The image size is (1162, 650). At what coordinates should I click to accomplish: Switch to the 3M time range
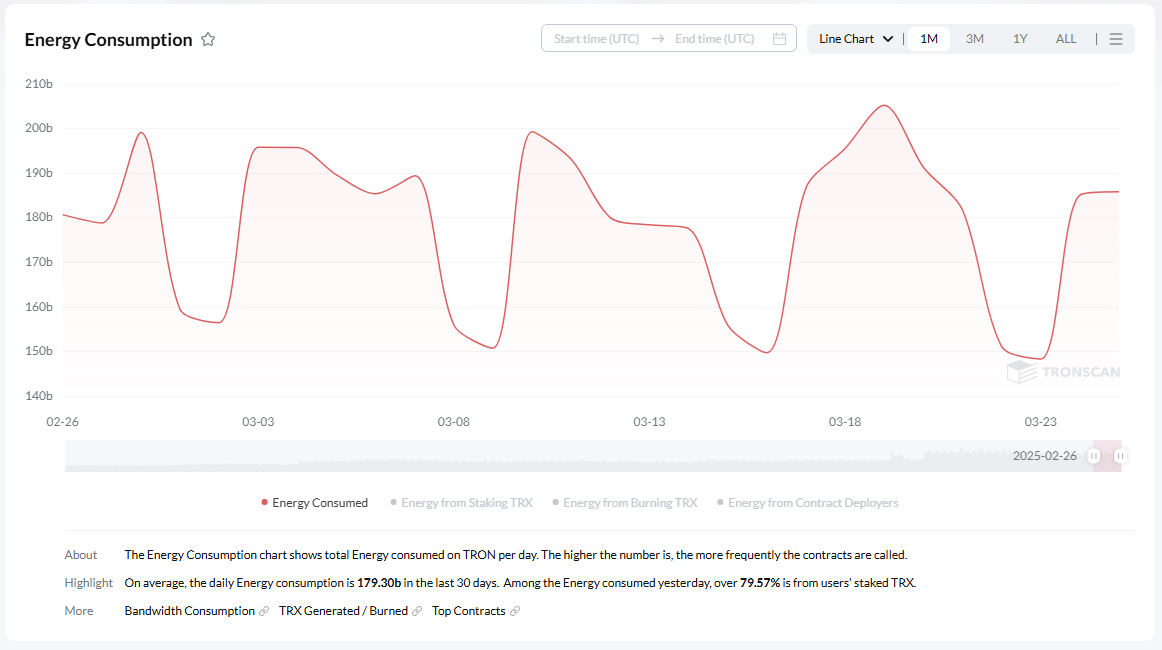pyautogui.click(x=975, y=39)
